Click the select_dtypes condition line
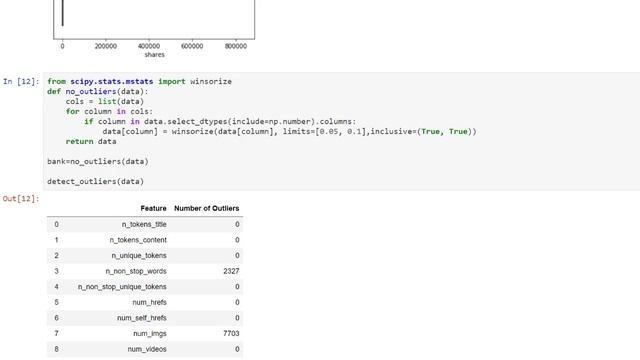The image size is (640, 360). [x=220, y=122]
